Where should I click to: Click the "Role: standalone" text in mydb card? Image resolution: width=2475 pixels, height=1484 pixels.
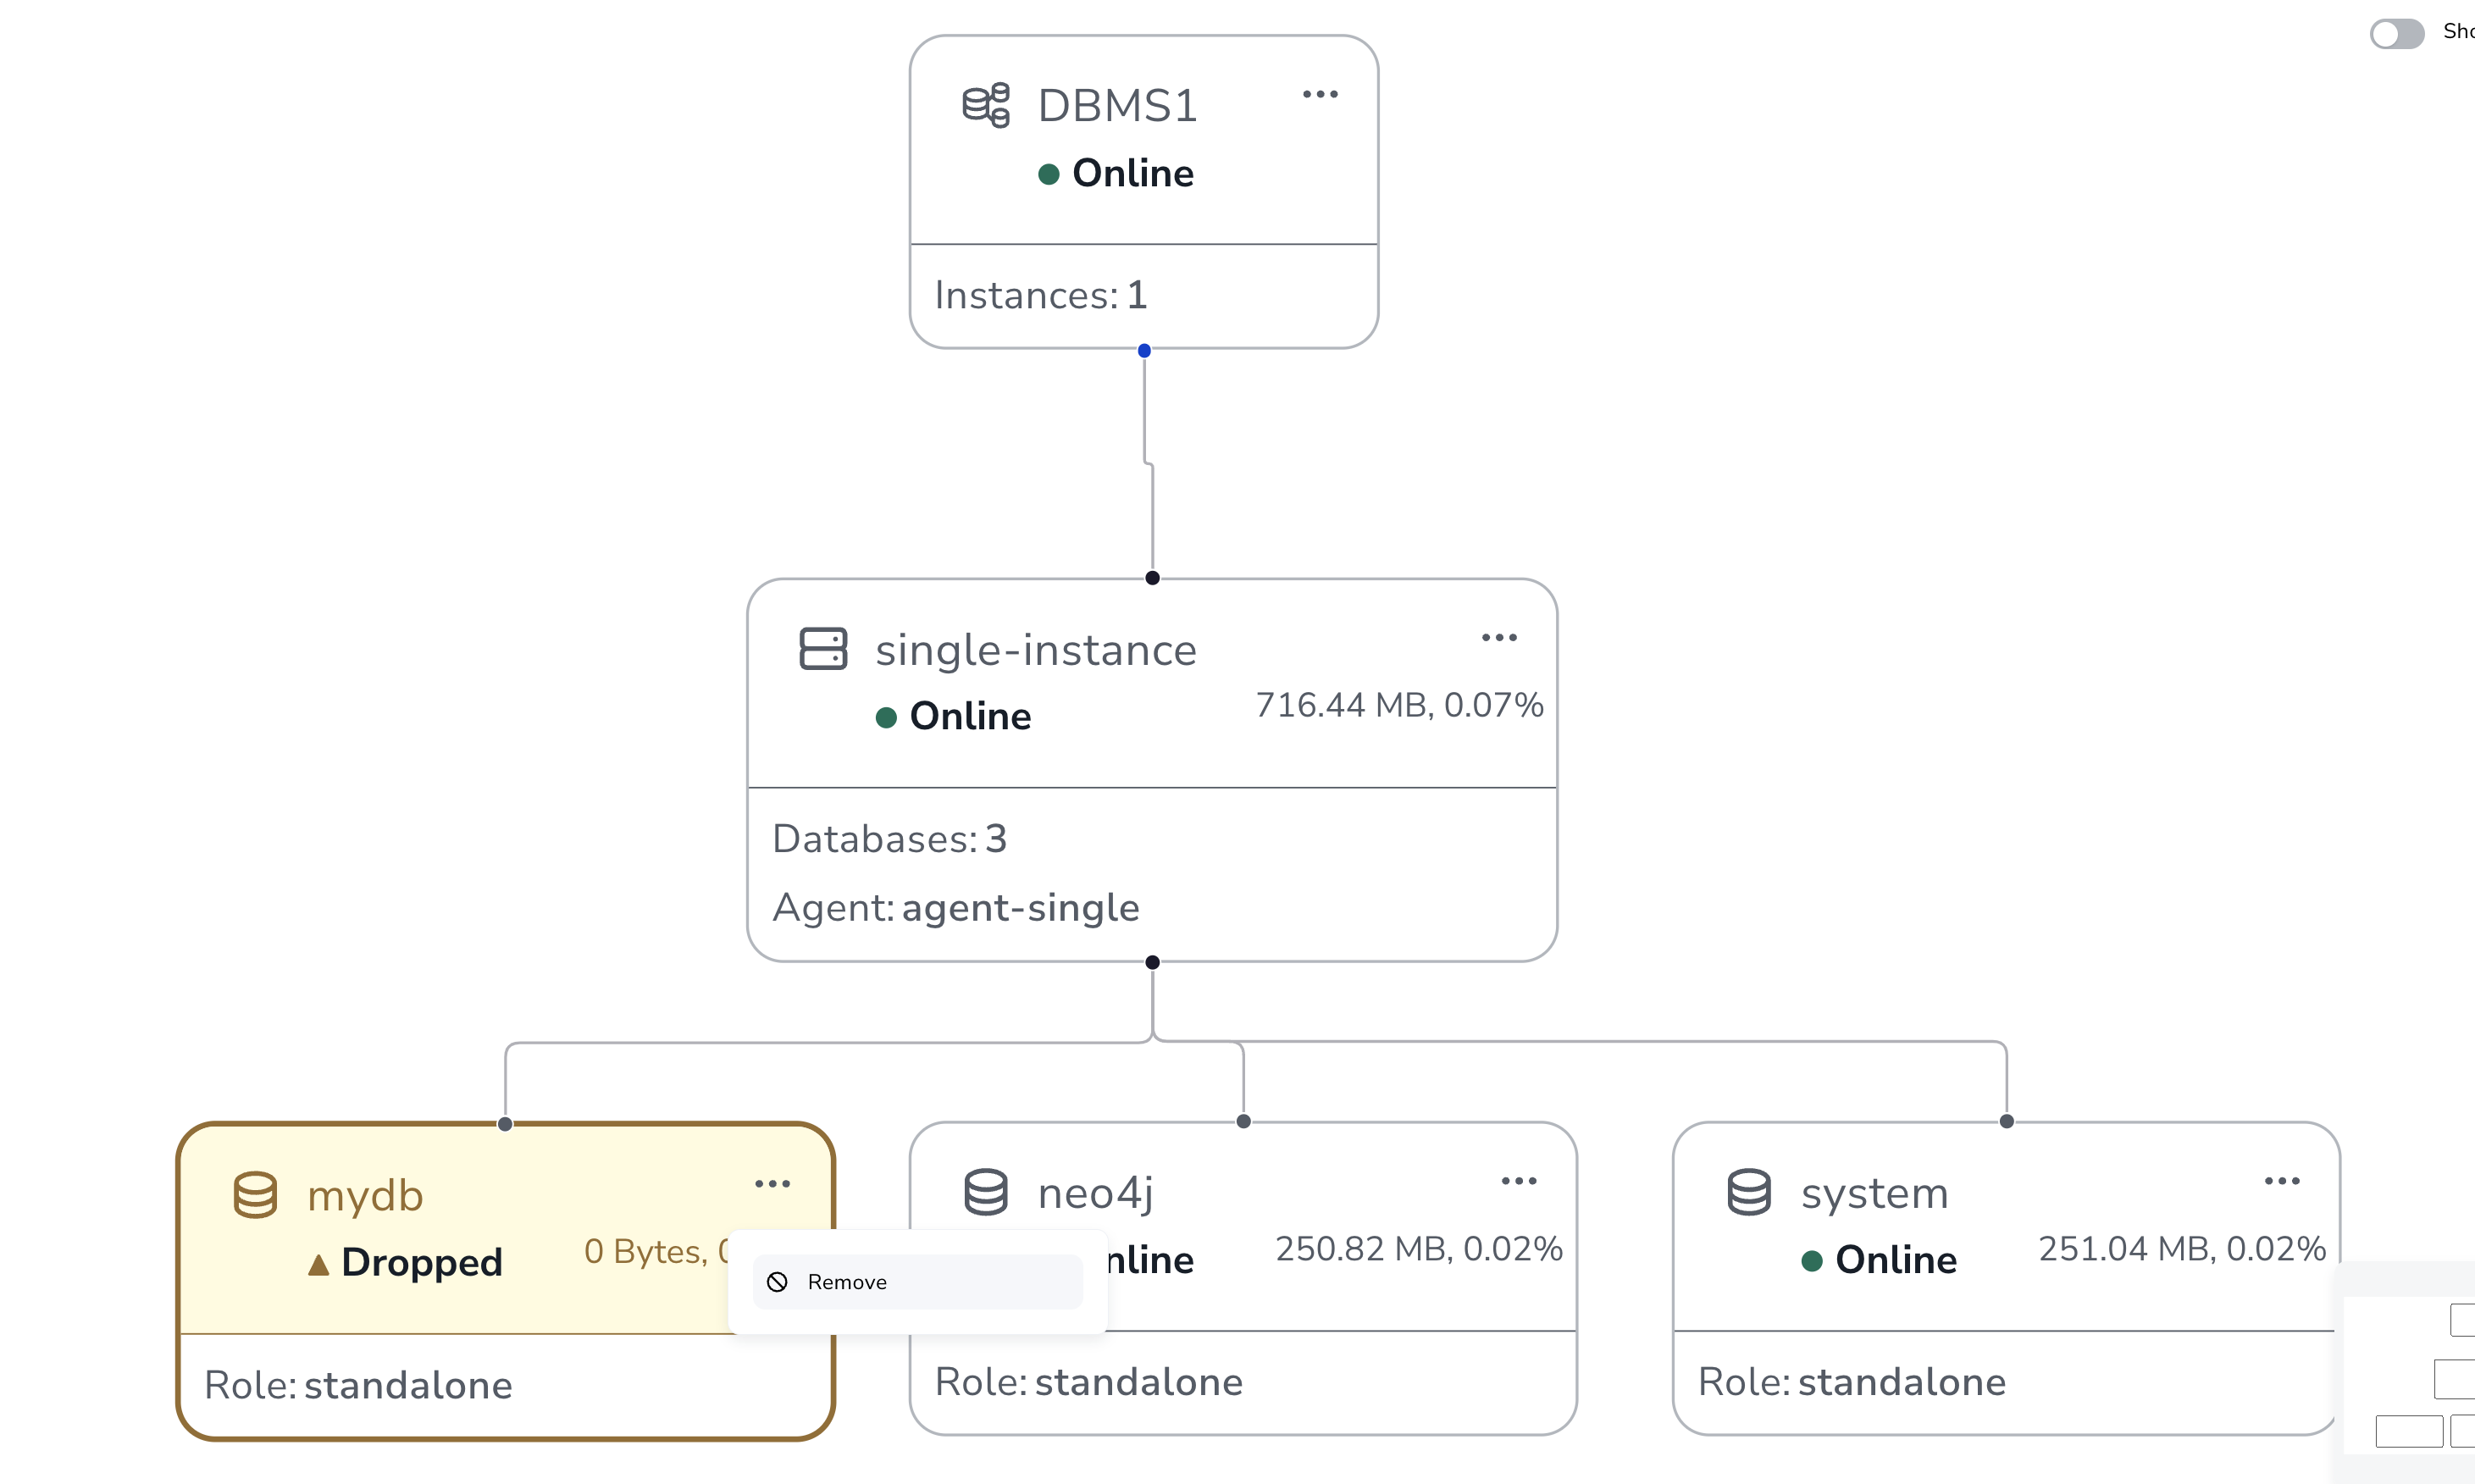click(358, 1386)
